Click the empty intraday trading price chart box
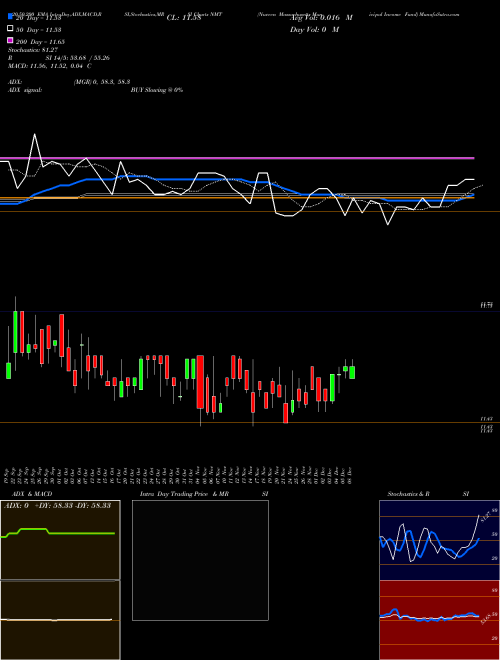 (200, 560)
